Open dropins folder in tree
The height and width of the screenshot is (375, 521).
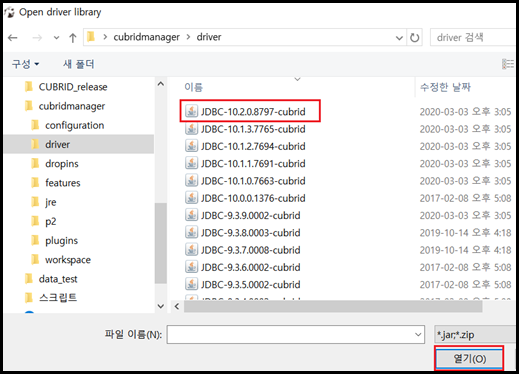click(62, 164)
